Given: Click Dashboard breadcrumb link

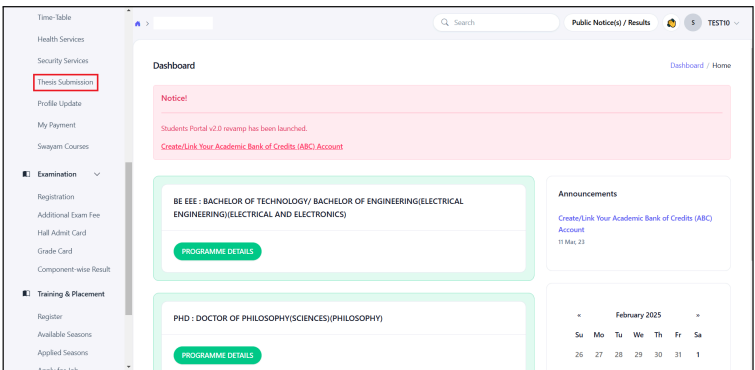Looking at the screenshot, I should click(x=687, y=66).
